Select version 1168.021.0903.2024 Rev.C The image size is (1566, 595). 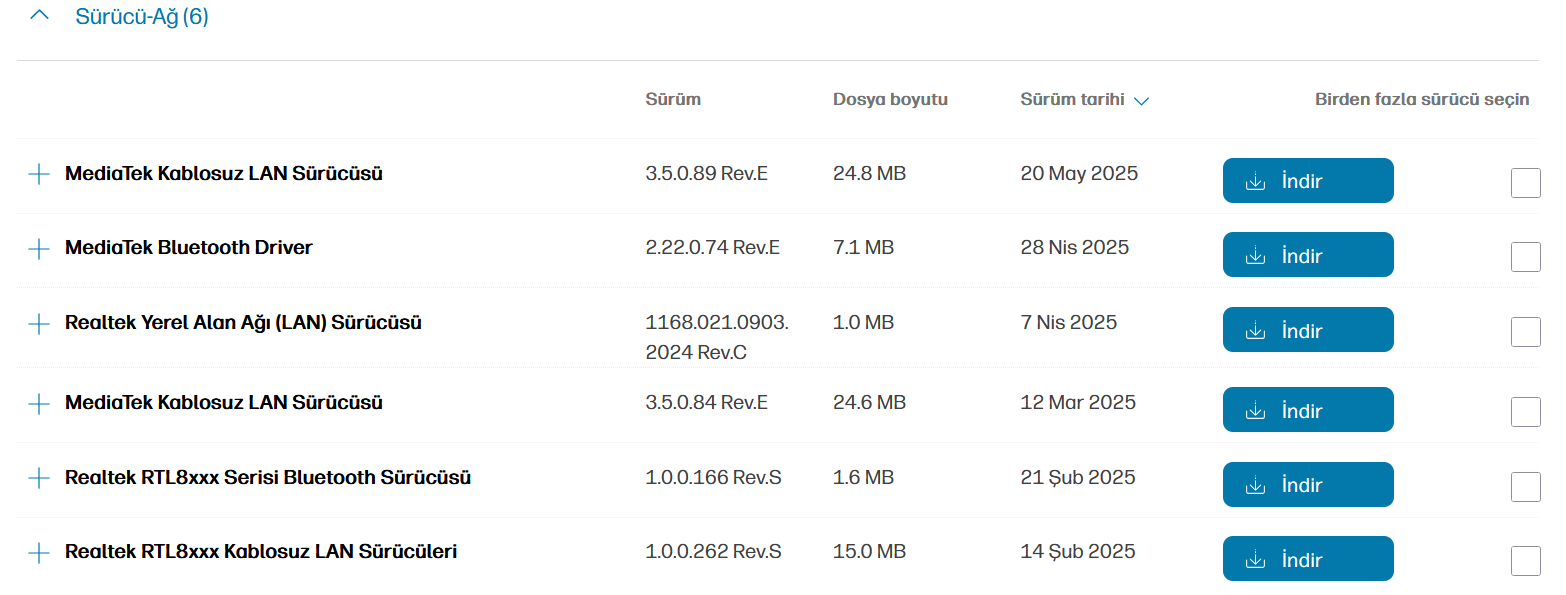pyautogui.click(x=717, y=338)
